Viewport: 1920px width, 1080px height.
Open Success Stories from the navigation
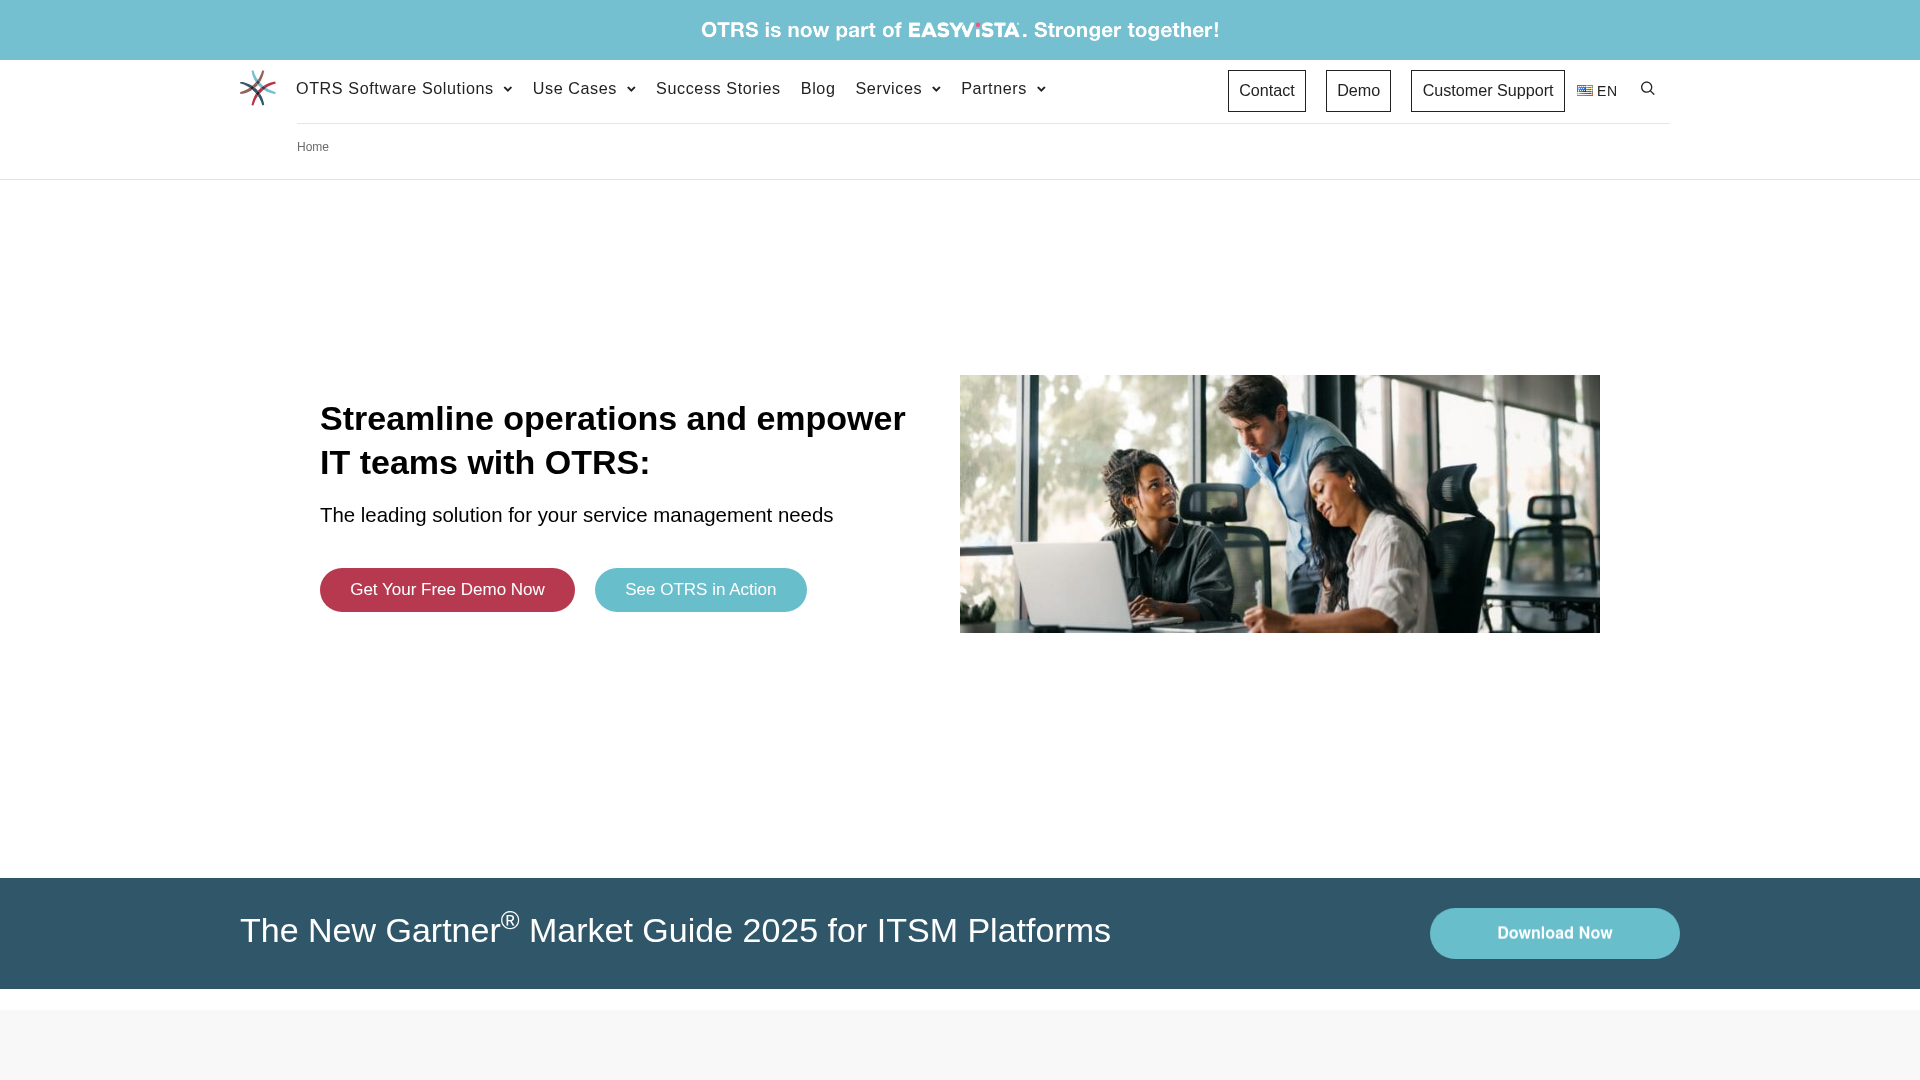point(717,89)
